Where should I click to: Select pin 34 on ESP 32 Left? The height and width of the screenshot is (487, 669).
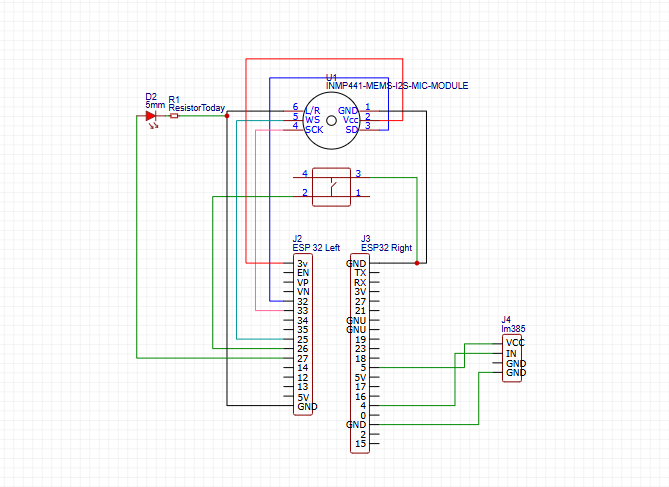(x=303, y=321)
